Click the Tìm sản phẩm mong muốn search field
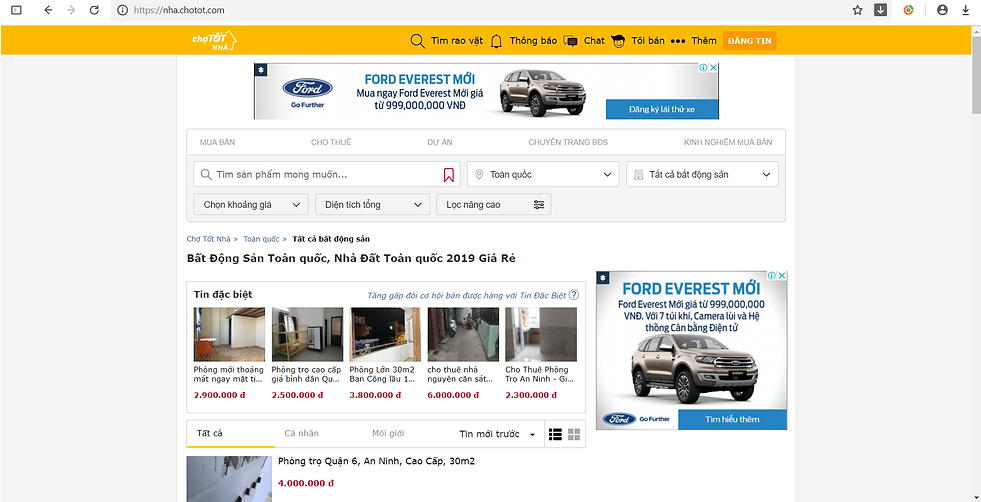981x502 pixels. pos(327,175)
